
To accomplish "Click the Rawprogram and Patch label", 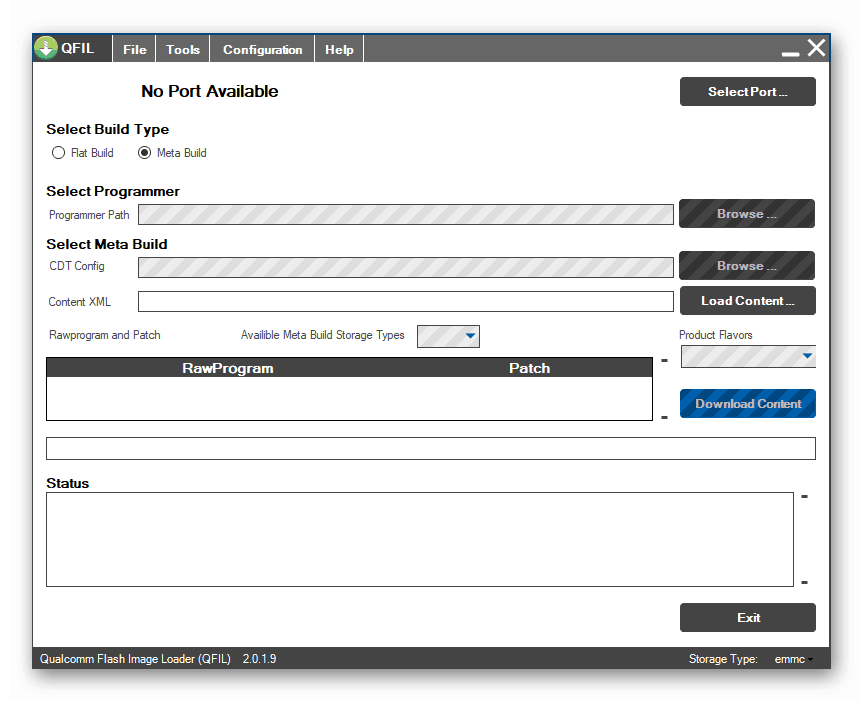I will (x=105, y=335).
